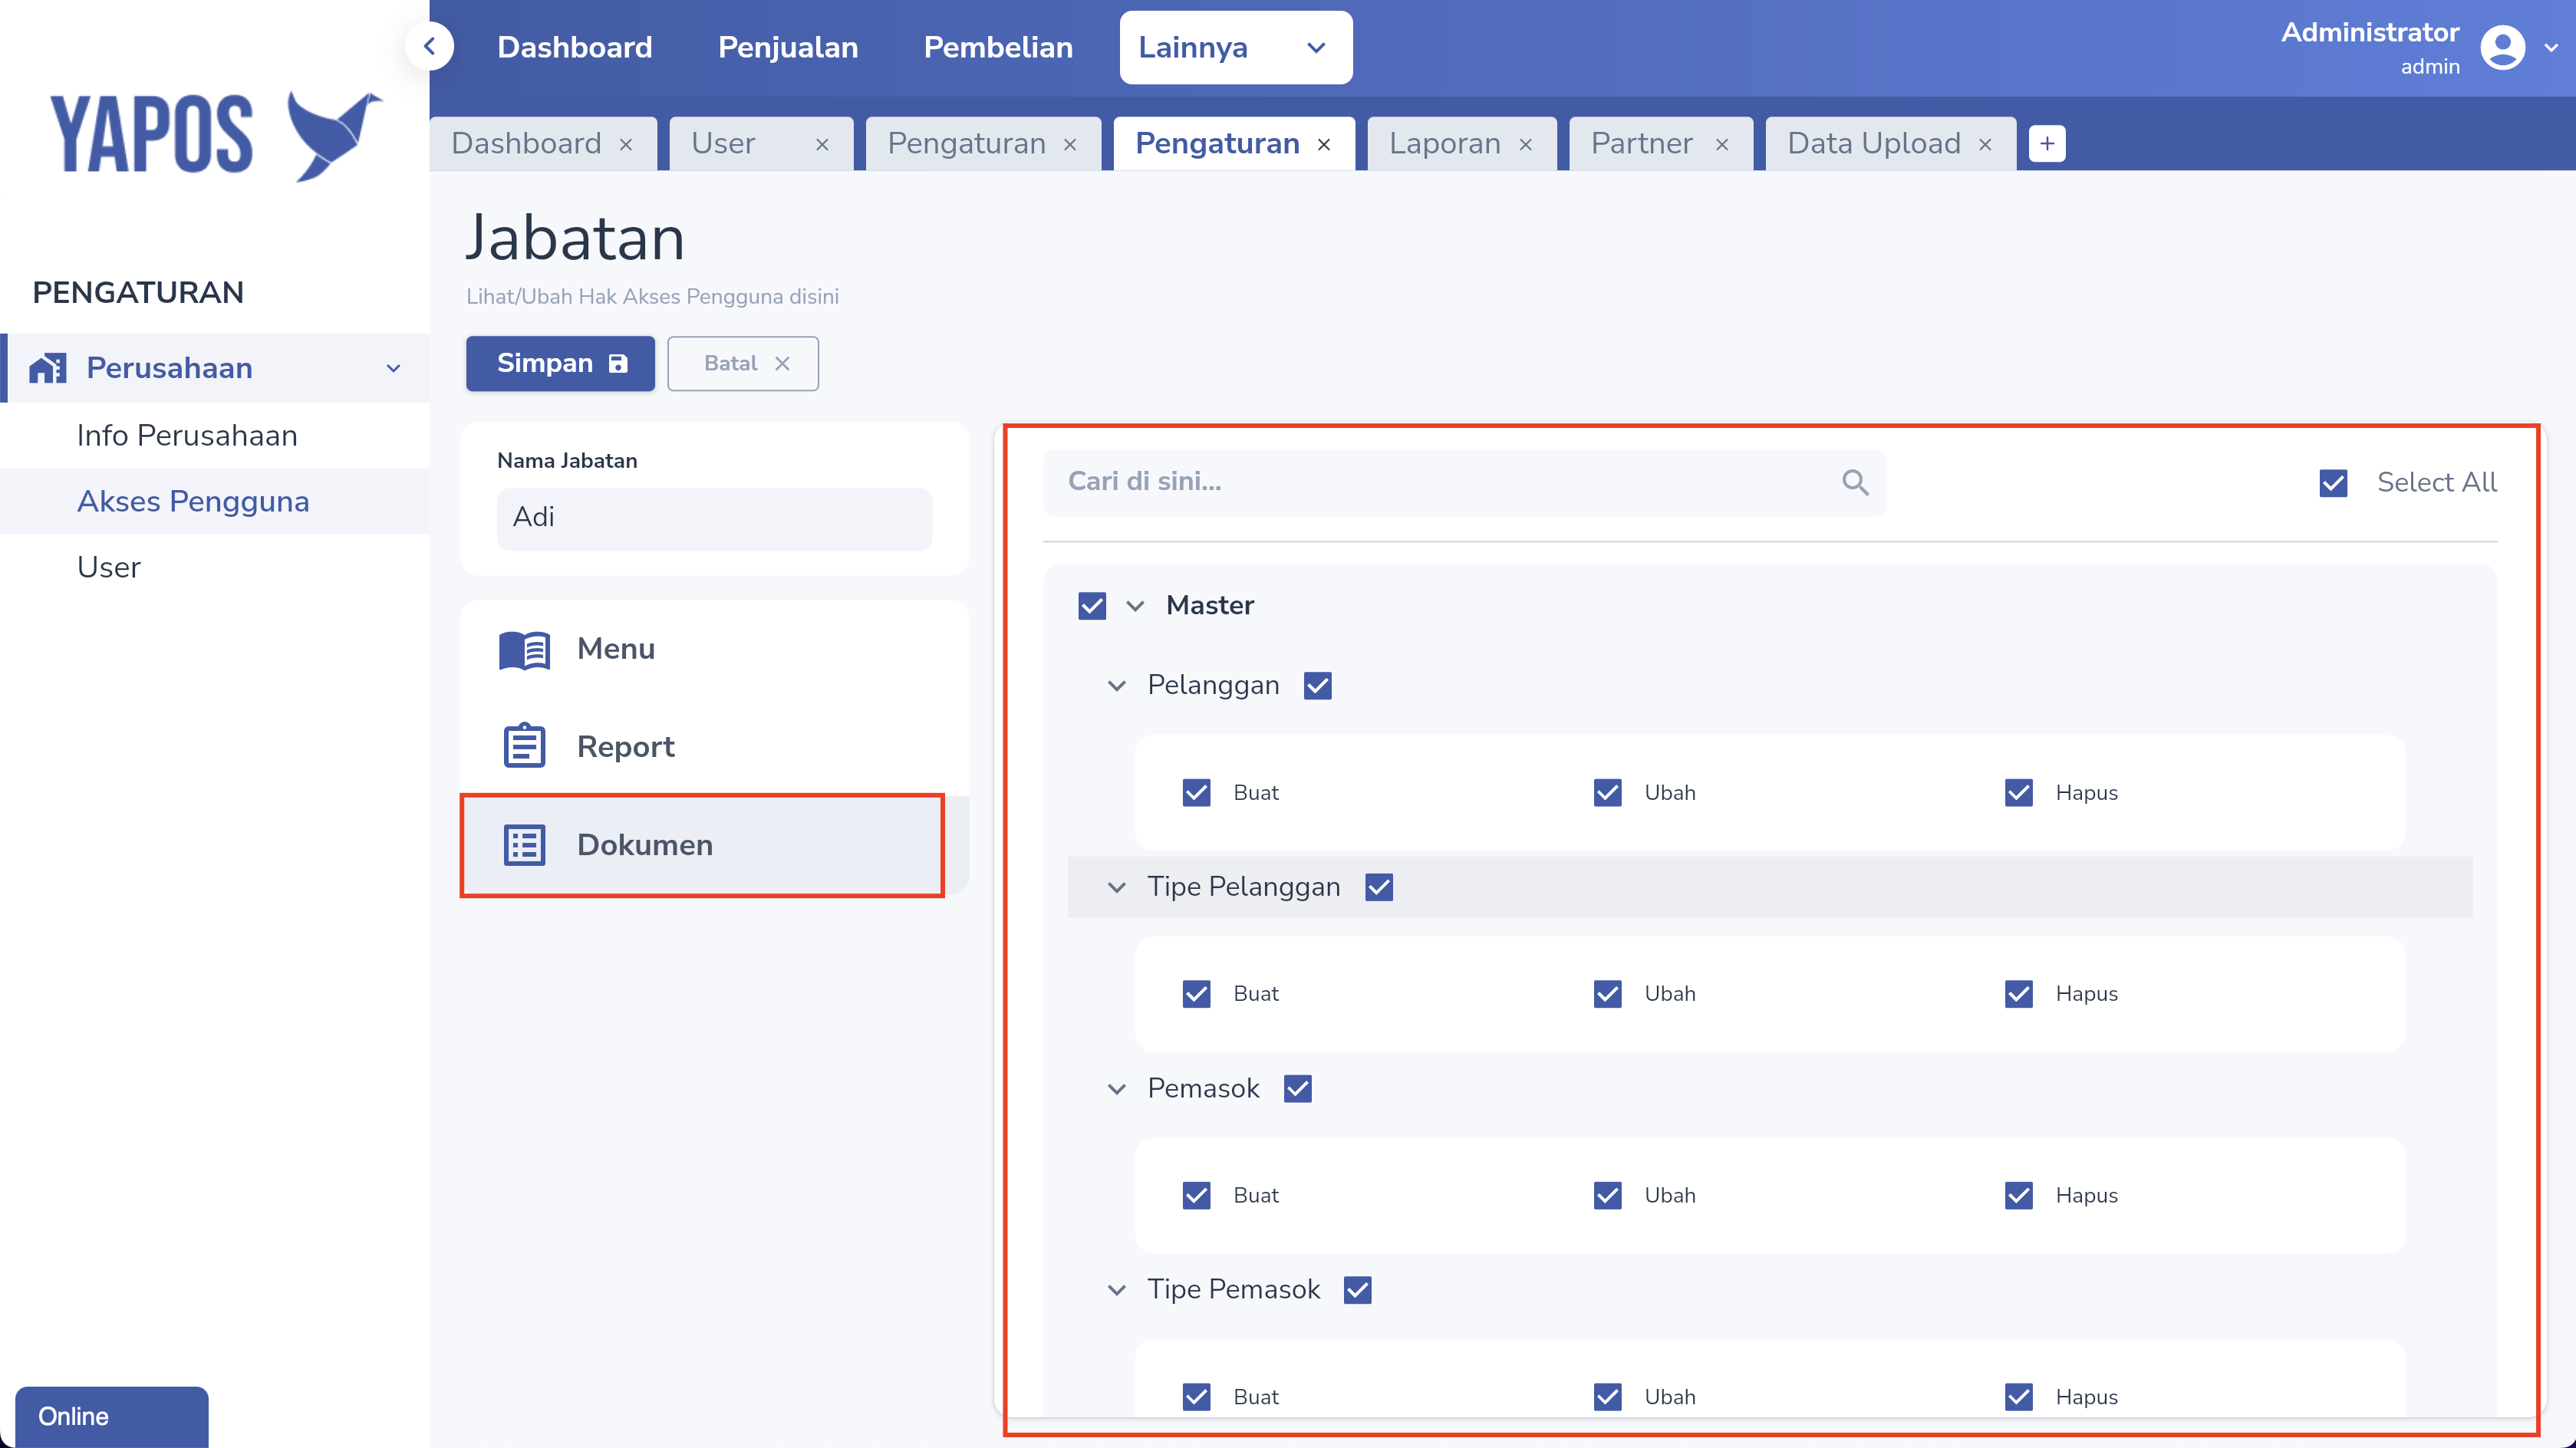The height and width of the screenshot is (1448, 2576).
Task: Open the Penjualan top menu
Action: pos(788,48)
